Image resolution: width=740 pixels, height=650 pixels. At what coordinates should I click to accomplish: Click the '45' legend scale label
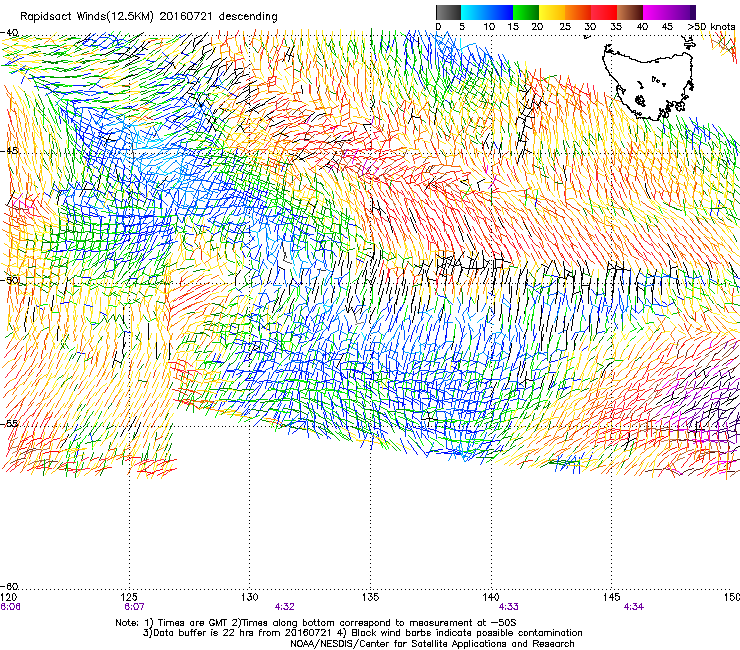point(667,27)
